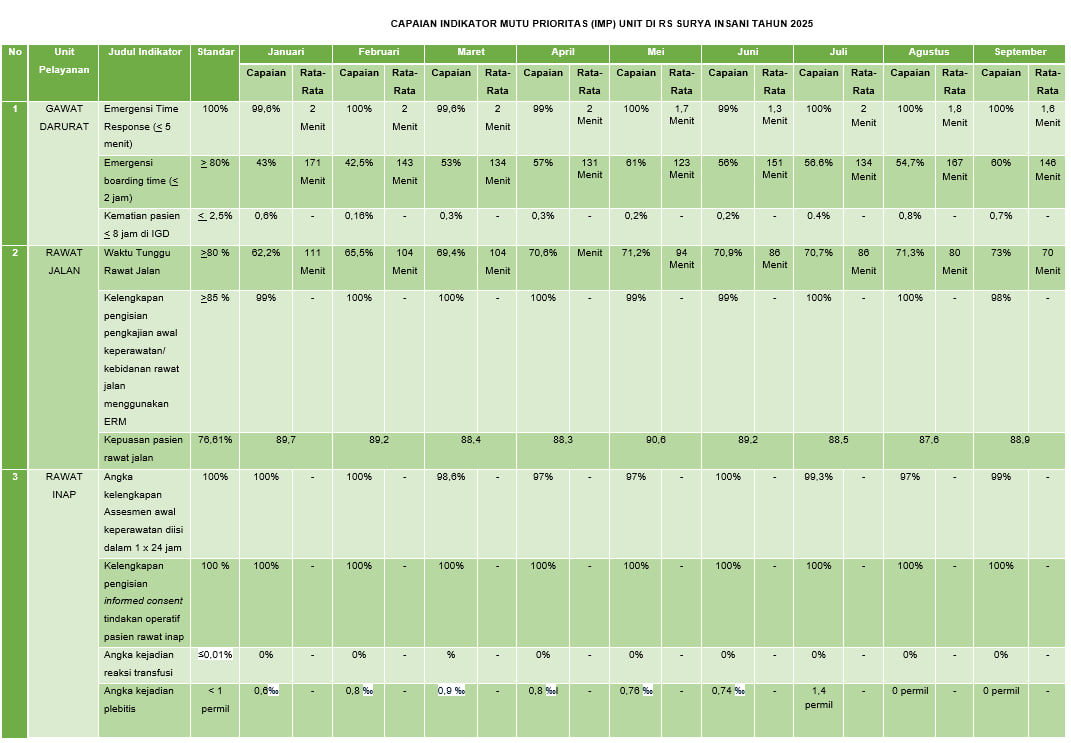Click the 'Emergensi Time Response' indicator cell

pos(144,126)
